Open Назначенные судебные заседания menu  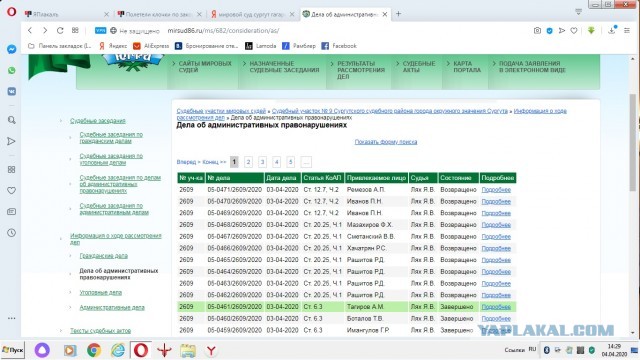pyautogui.click(x=284, y=67)
